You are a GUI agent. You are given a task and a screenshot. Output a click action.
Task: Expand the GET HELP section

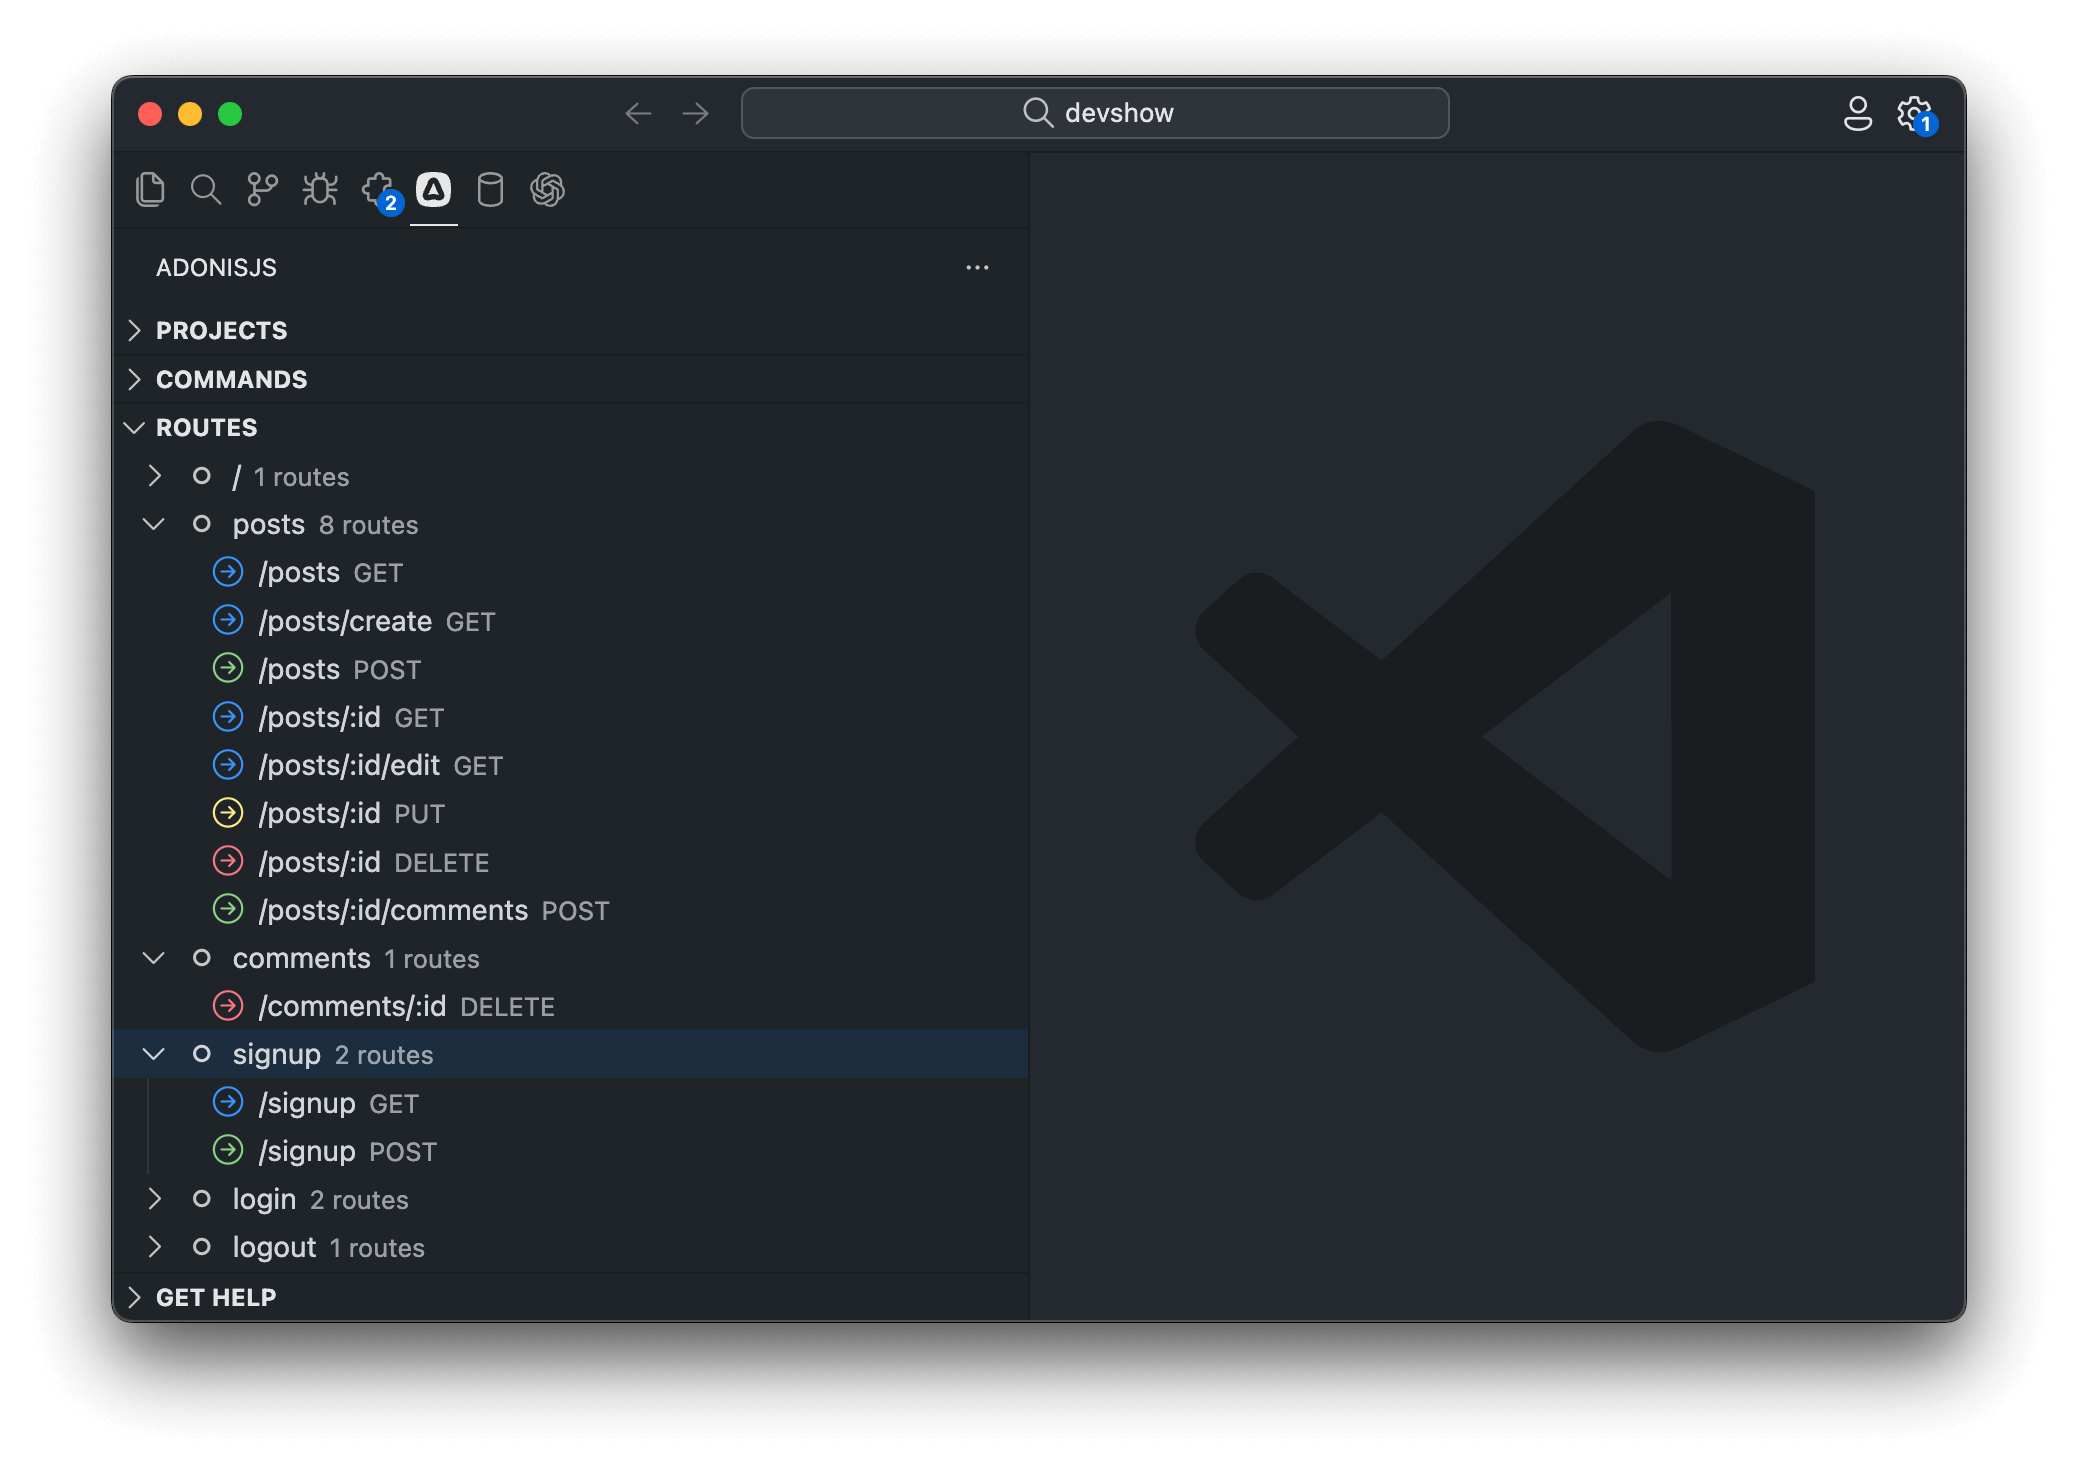[x=216, y=1297]
